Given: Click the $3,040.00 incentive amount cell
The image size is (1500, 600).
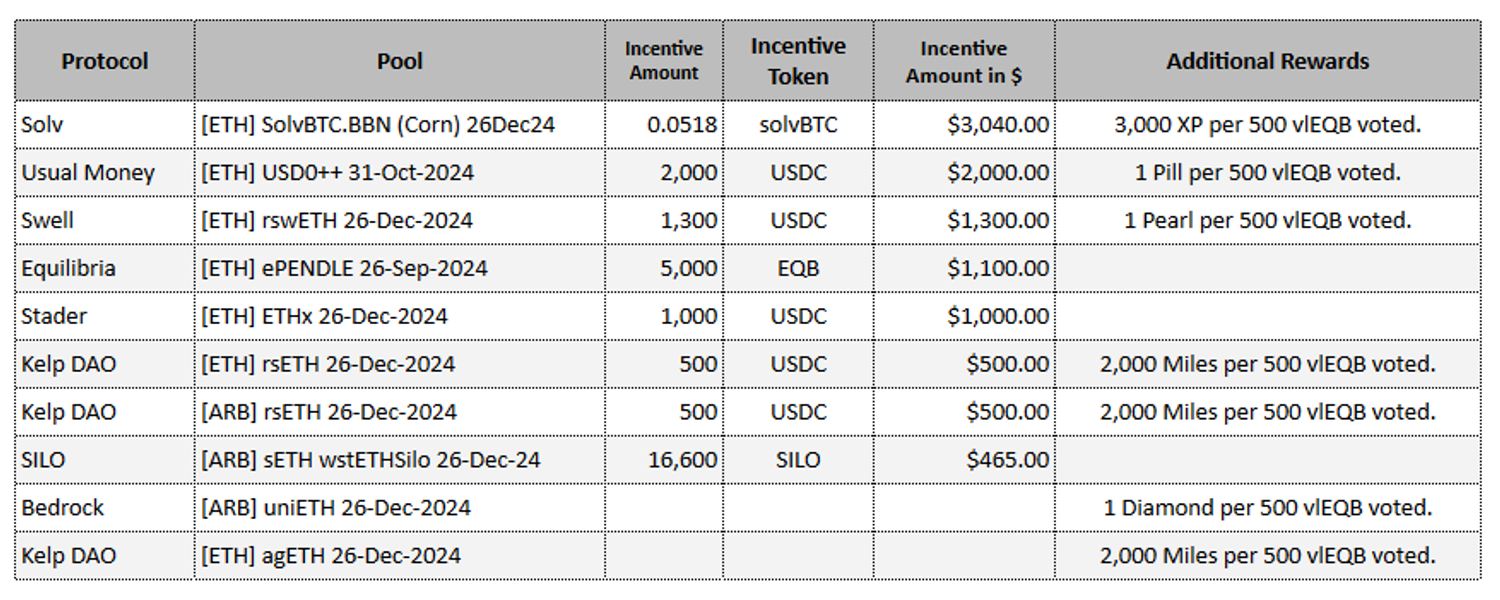Looking at the screenshot, I should pos(963,125).
